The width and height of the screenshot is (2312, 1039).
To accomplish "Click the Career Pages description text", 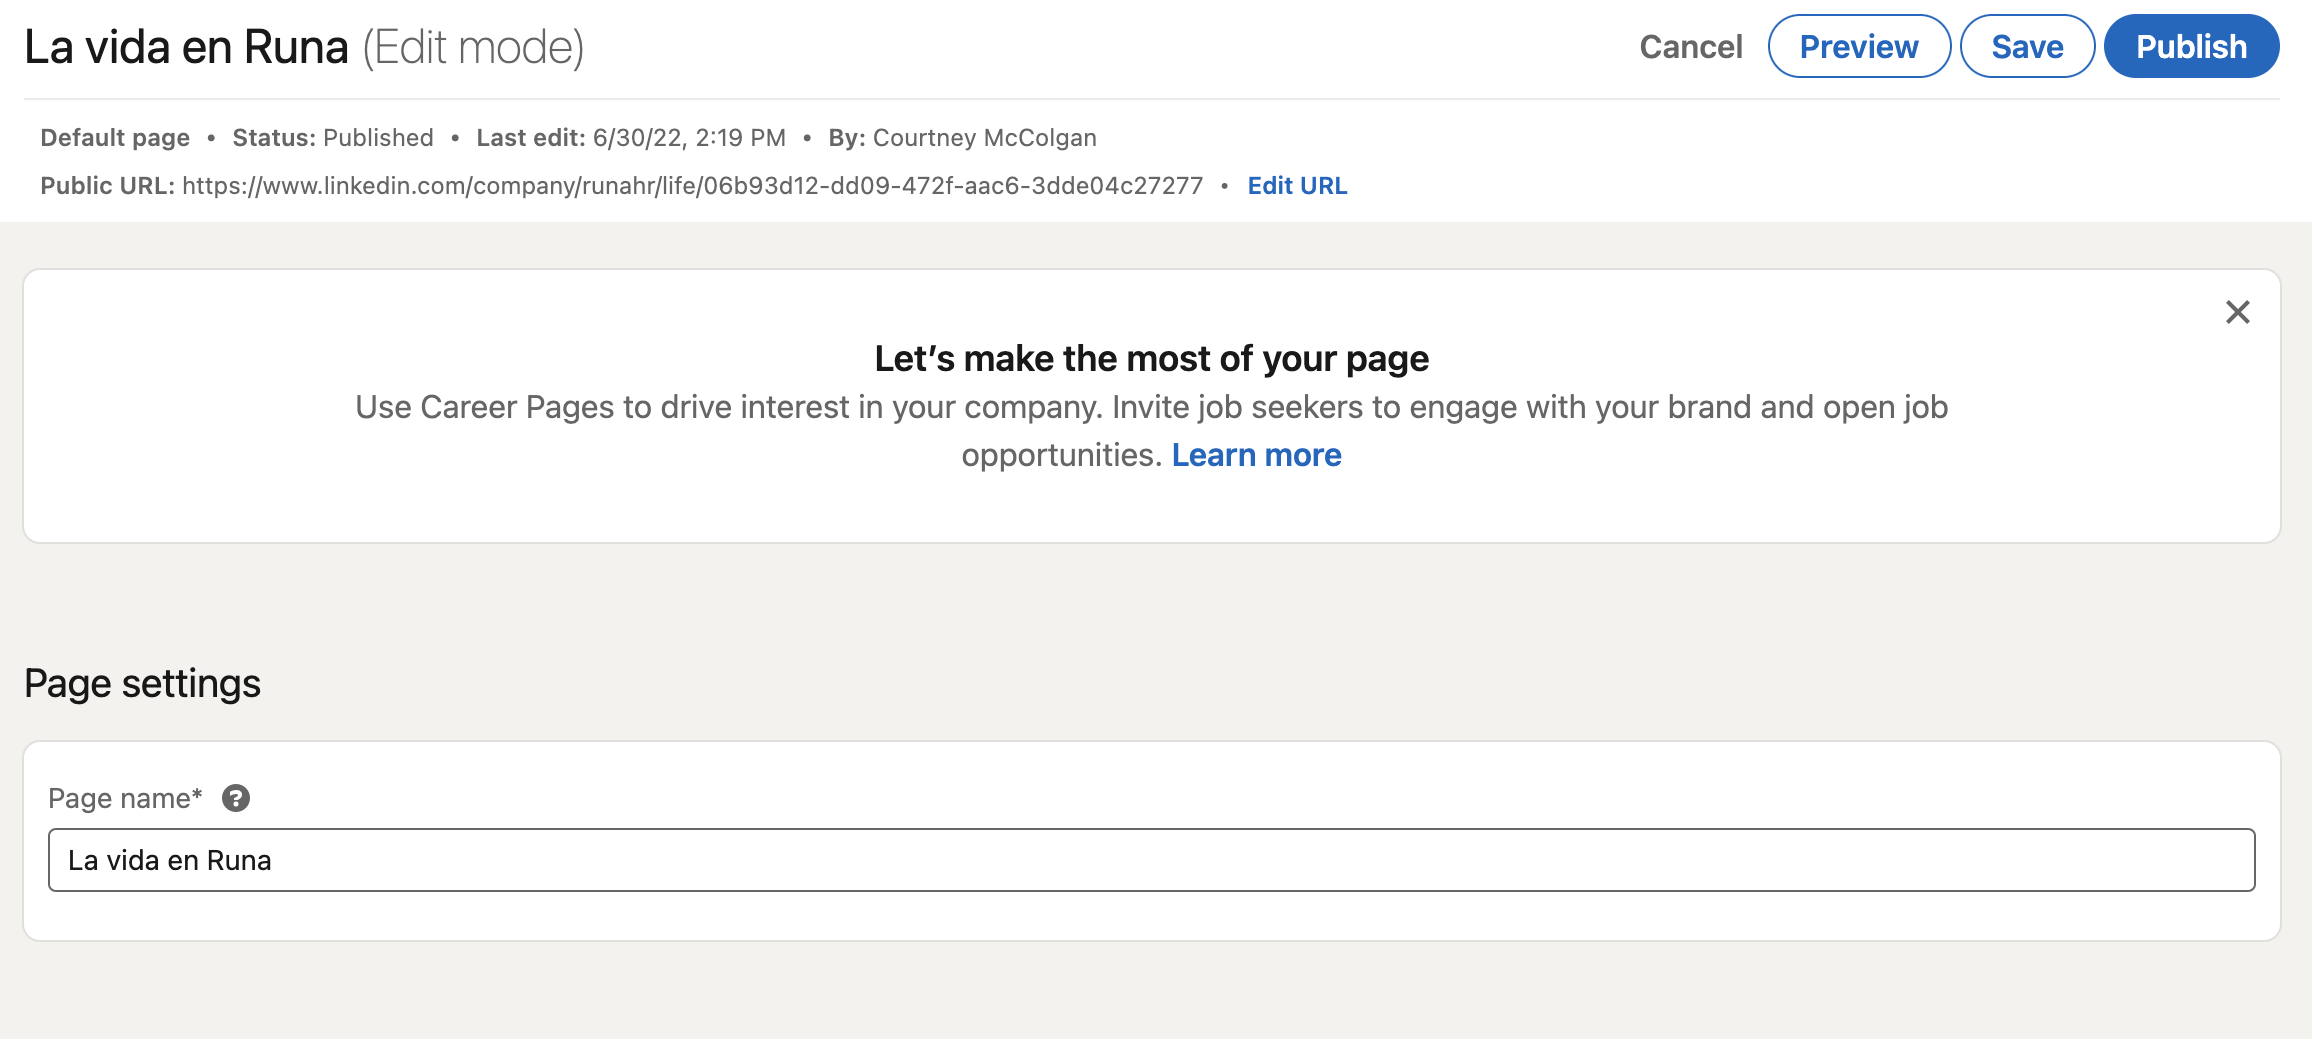I will tap(1151, 408).
